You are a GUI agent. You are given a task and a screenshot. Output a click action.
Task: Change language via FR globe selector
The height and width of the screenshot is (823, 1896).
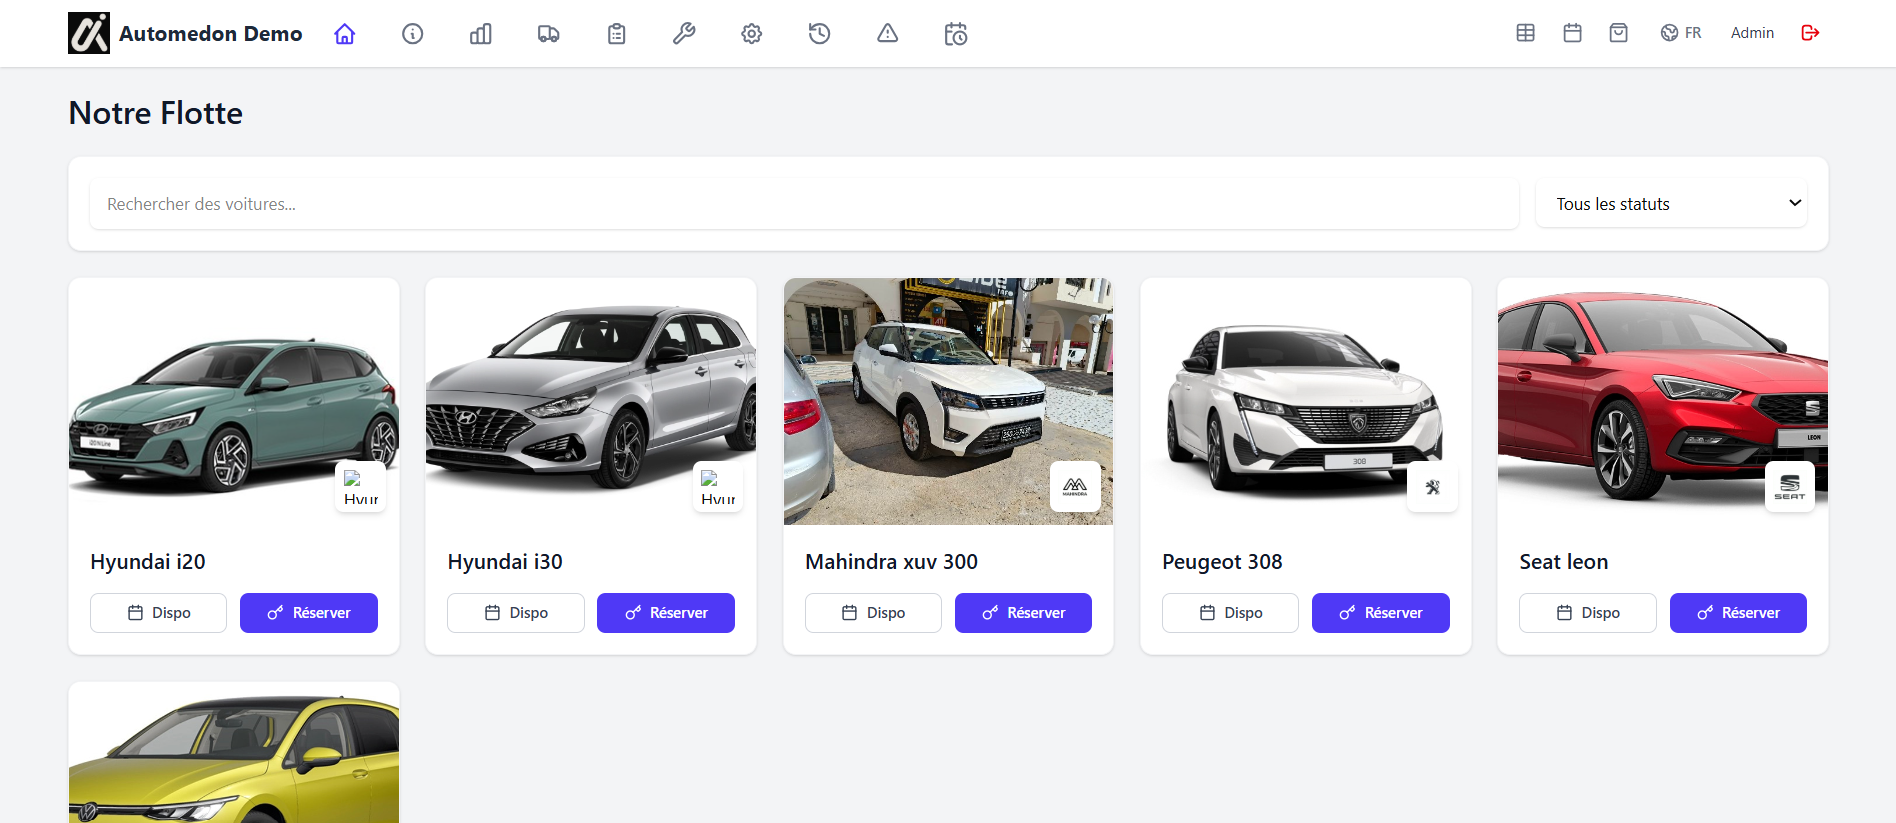[x=1681, y=33]
